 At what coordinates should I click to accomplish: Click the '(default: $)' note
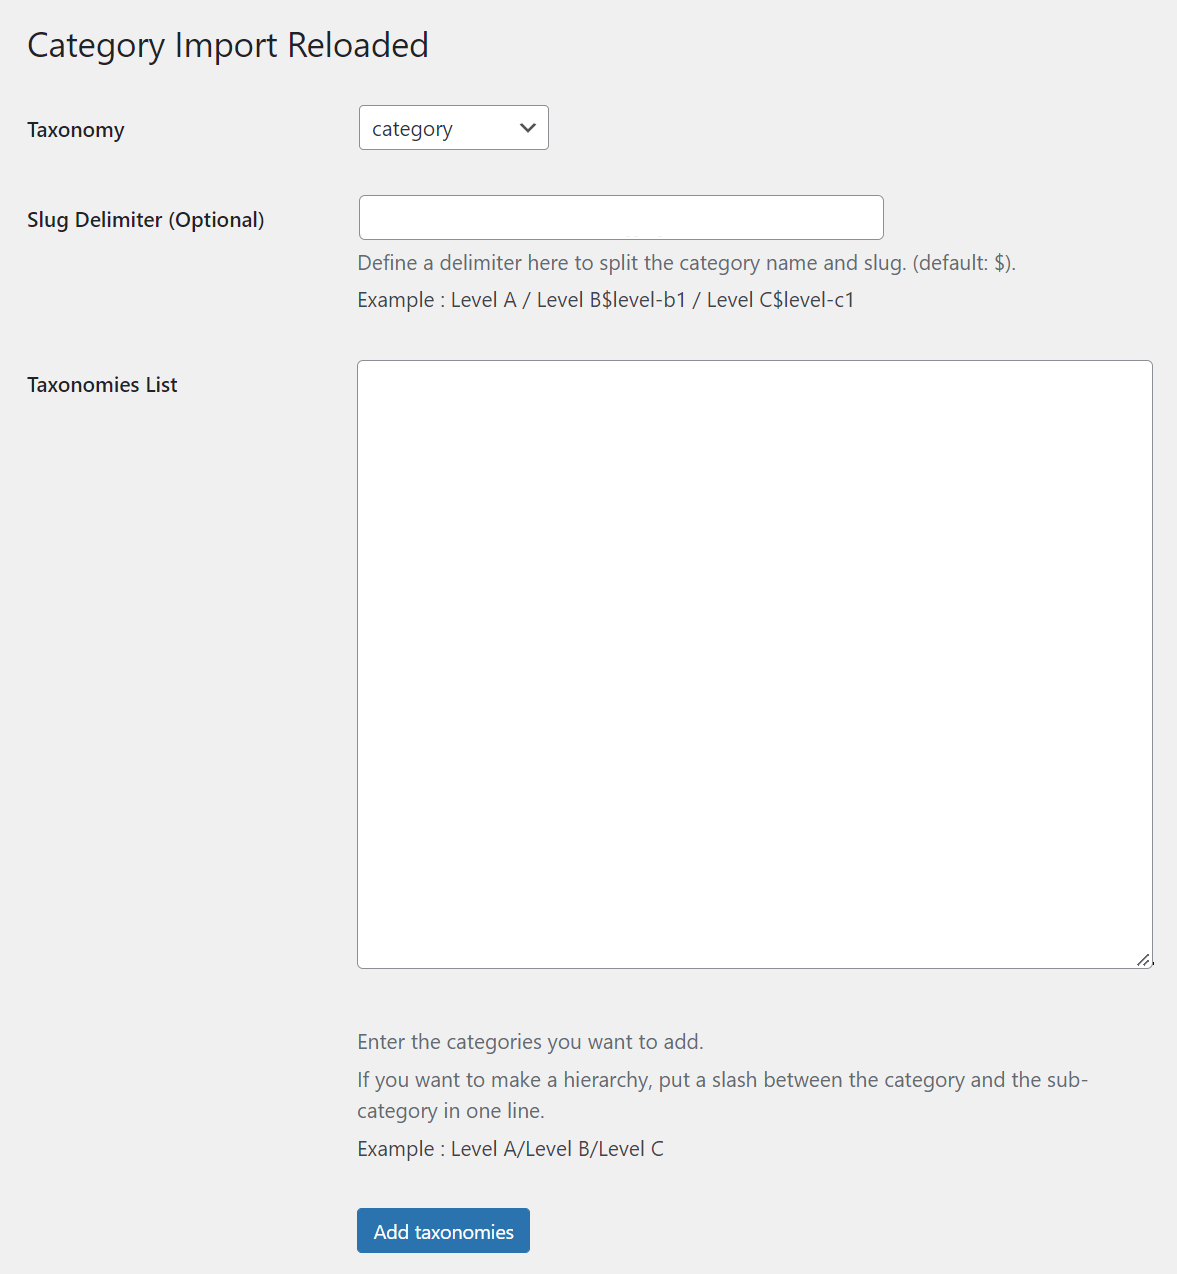coord(964,263)
